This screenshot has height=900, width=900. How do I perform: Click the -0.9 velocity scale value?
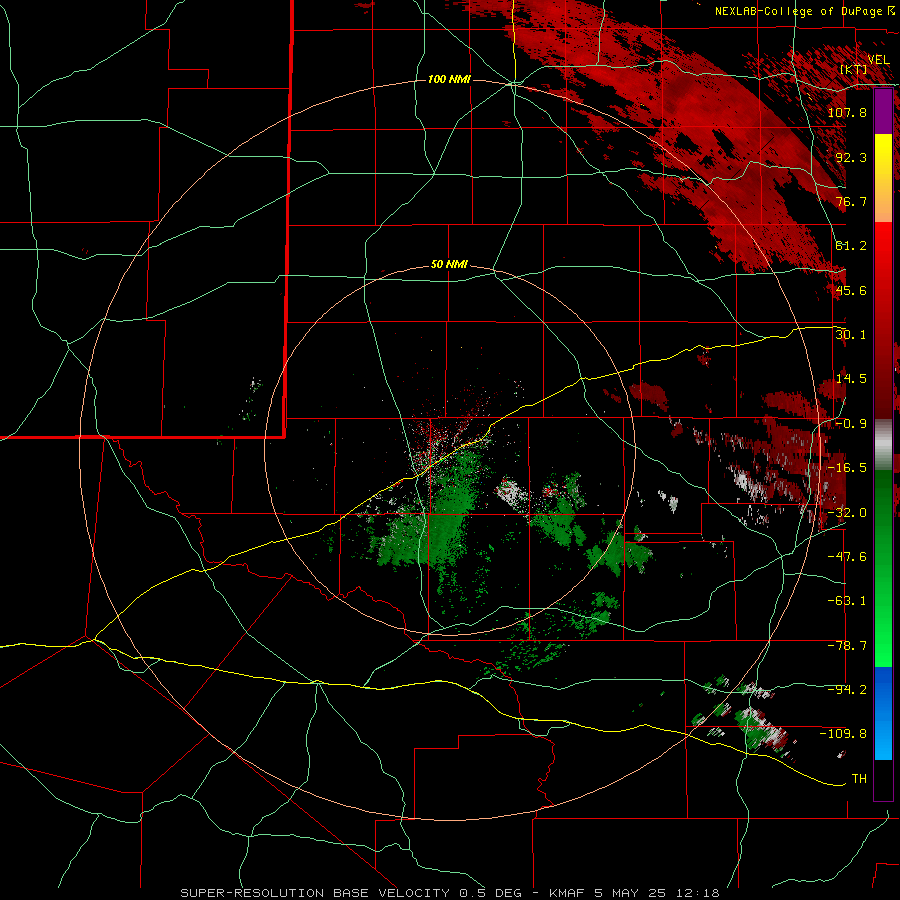[x=851, y=424]
